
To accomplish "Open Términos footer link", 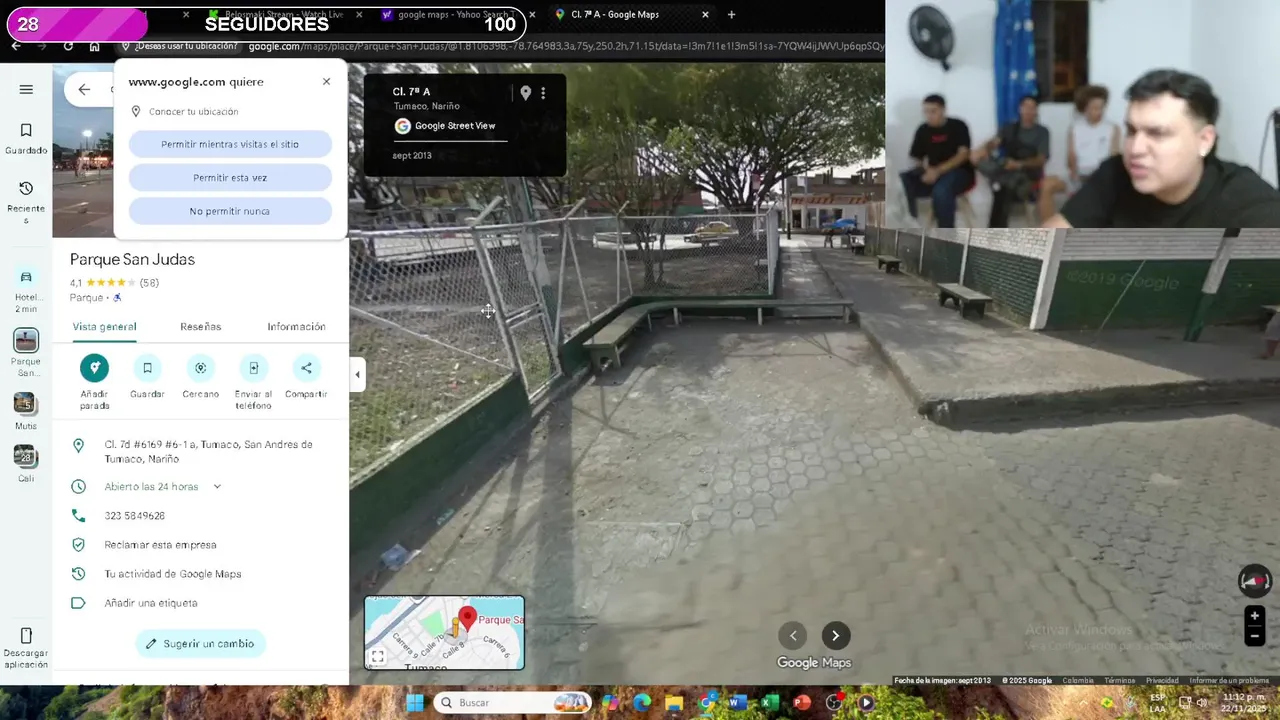I will (1120, 681).
